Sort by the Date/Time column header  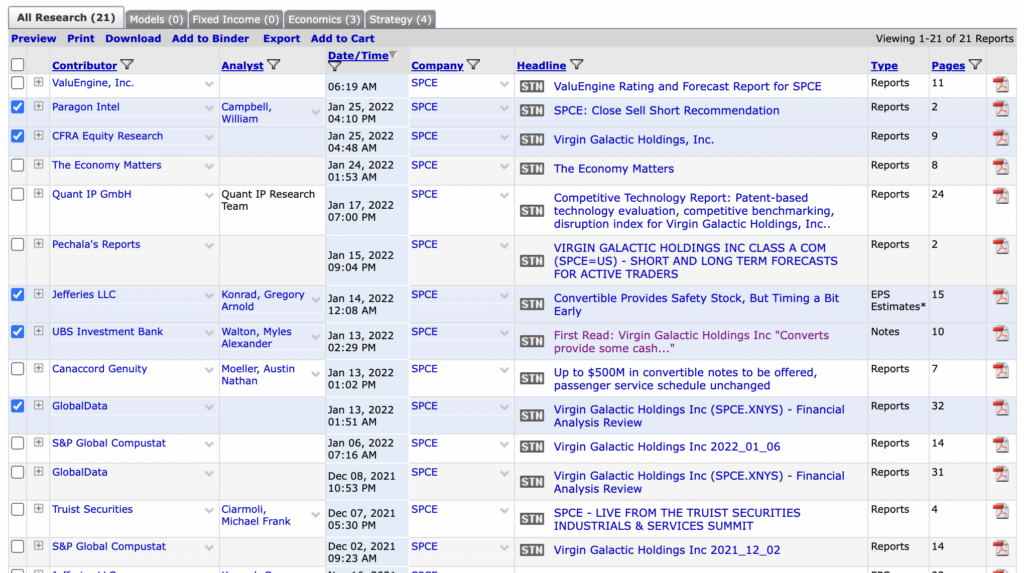[357, 56]
